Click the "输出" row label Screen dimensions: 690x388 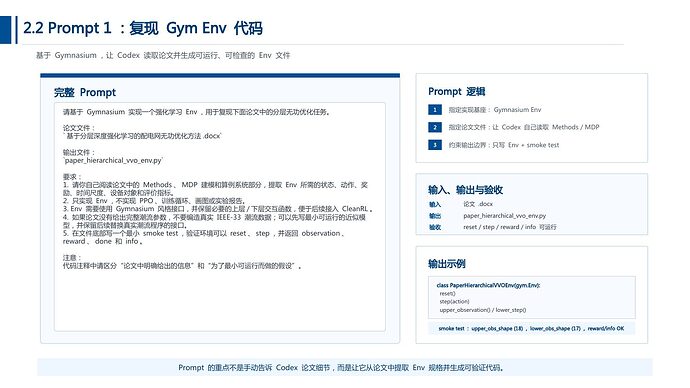(435, 216)
